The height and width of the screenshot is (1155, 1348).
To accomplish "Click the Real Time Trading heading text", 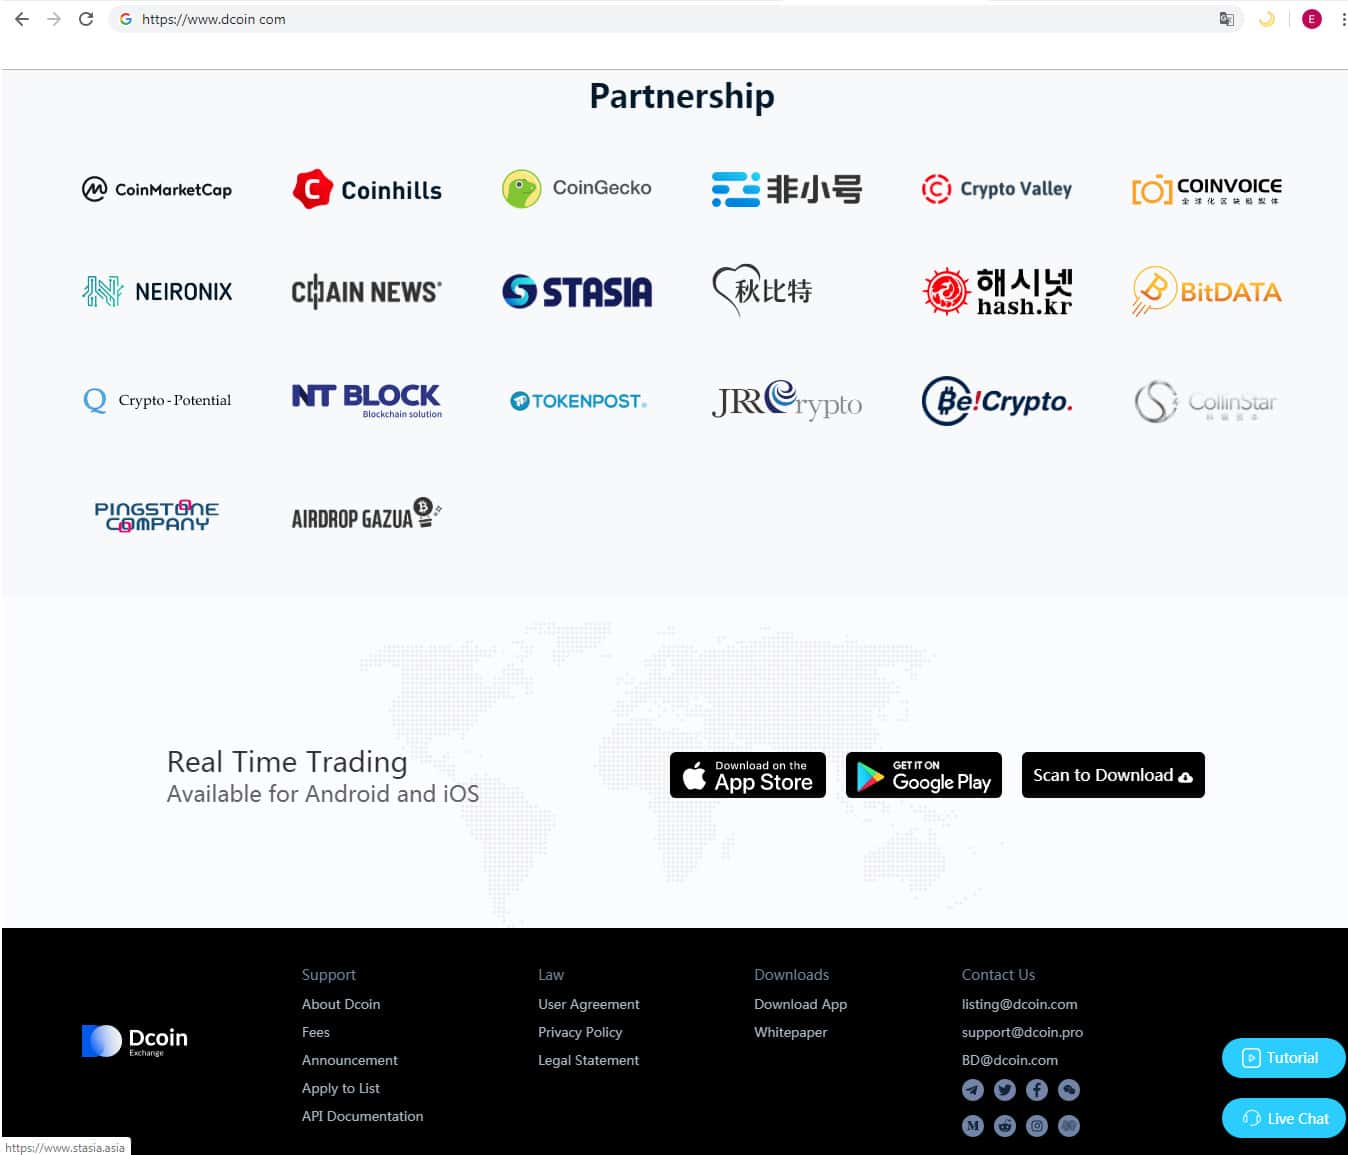I will tap(287, 762).
